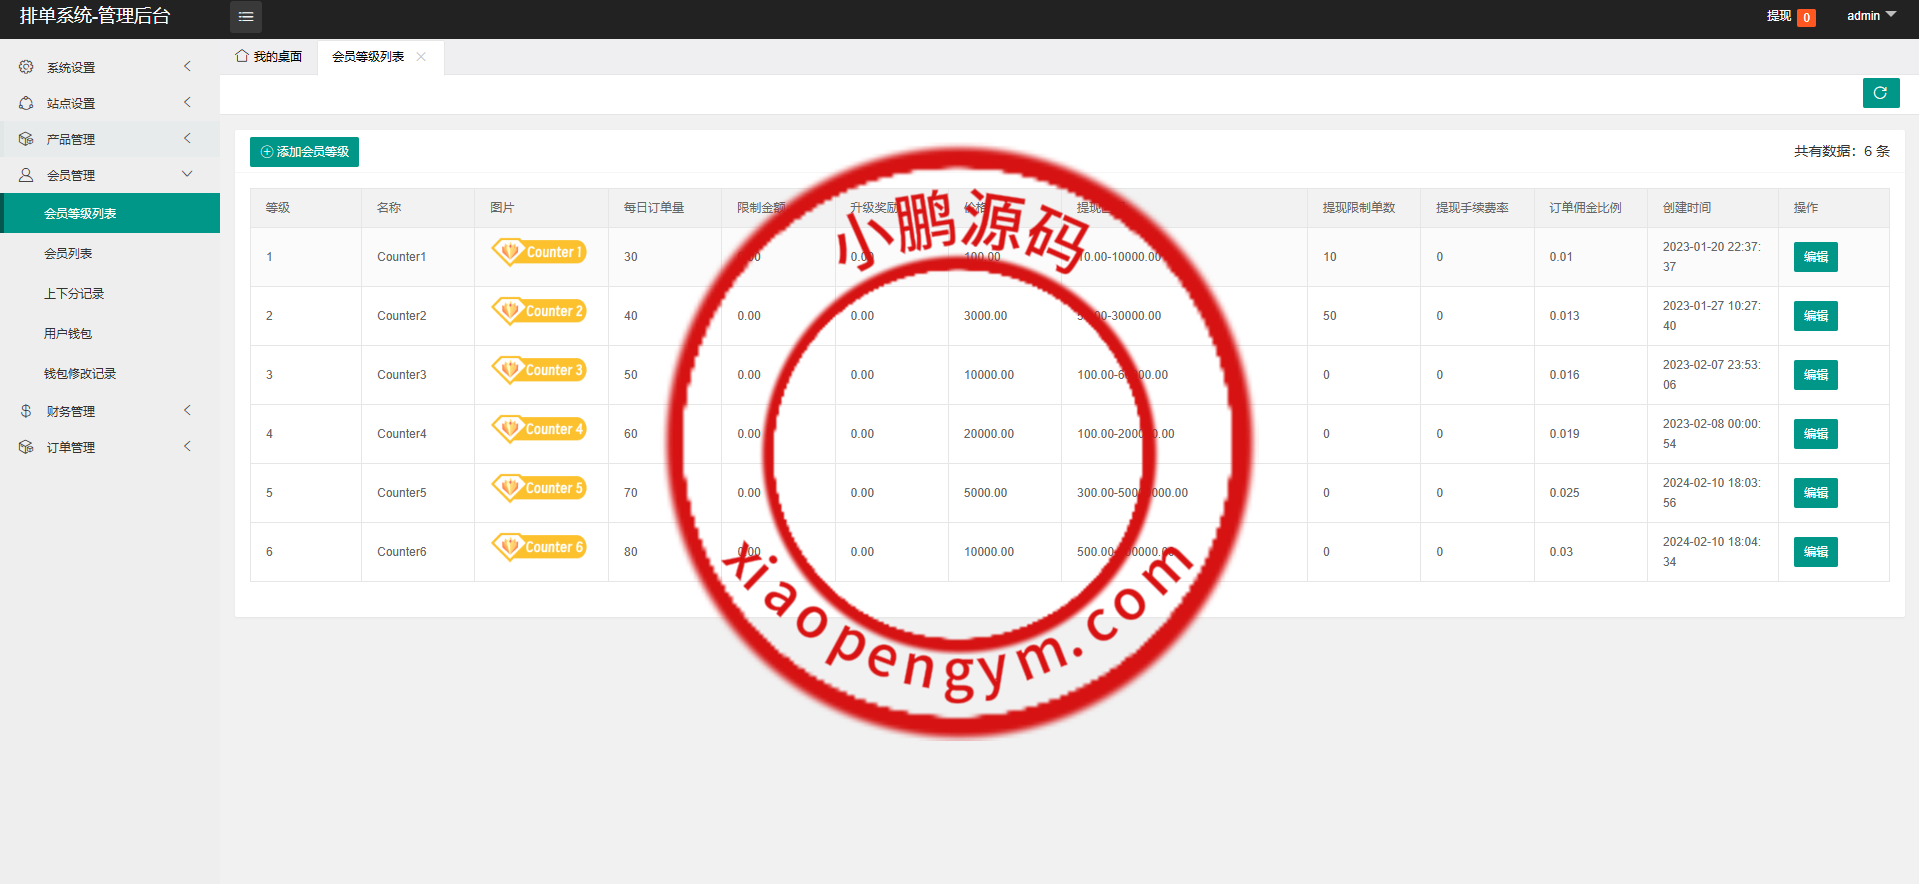Switch to the 我的桌面 tab
The image size is (1919, 884).
pyautogui.click(x=269, y=57)
